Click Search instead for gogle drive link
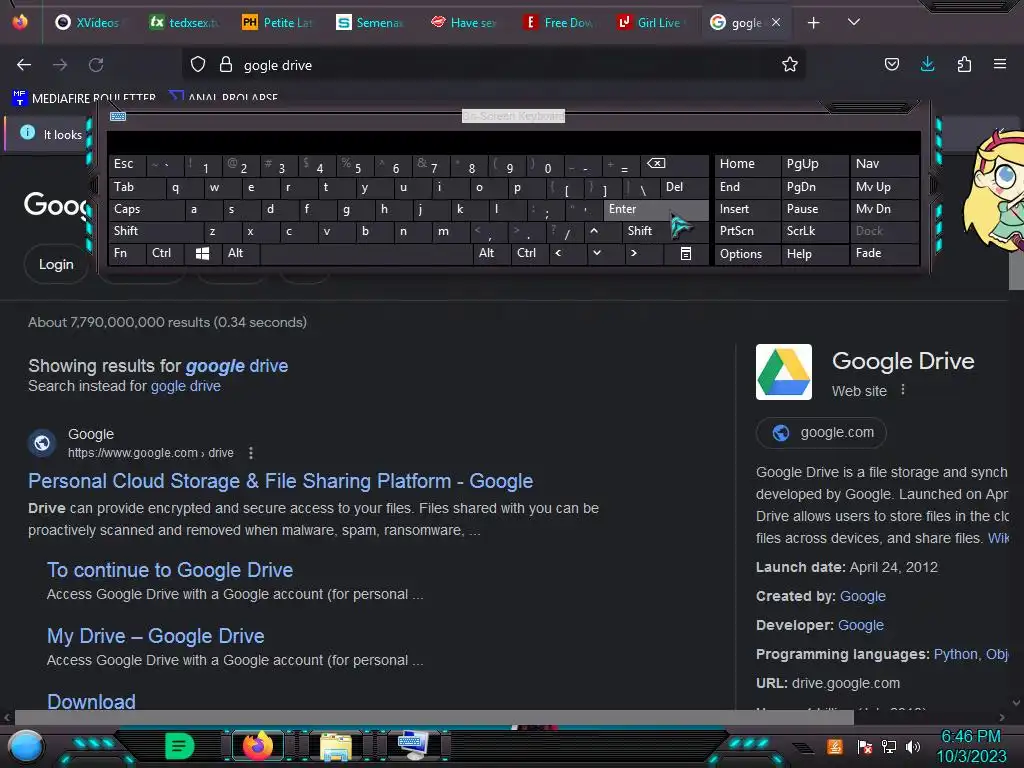 [x=185, y=386]
